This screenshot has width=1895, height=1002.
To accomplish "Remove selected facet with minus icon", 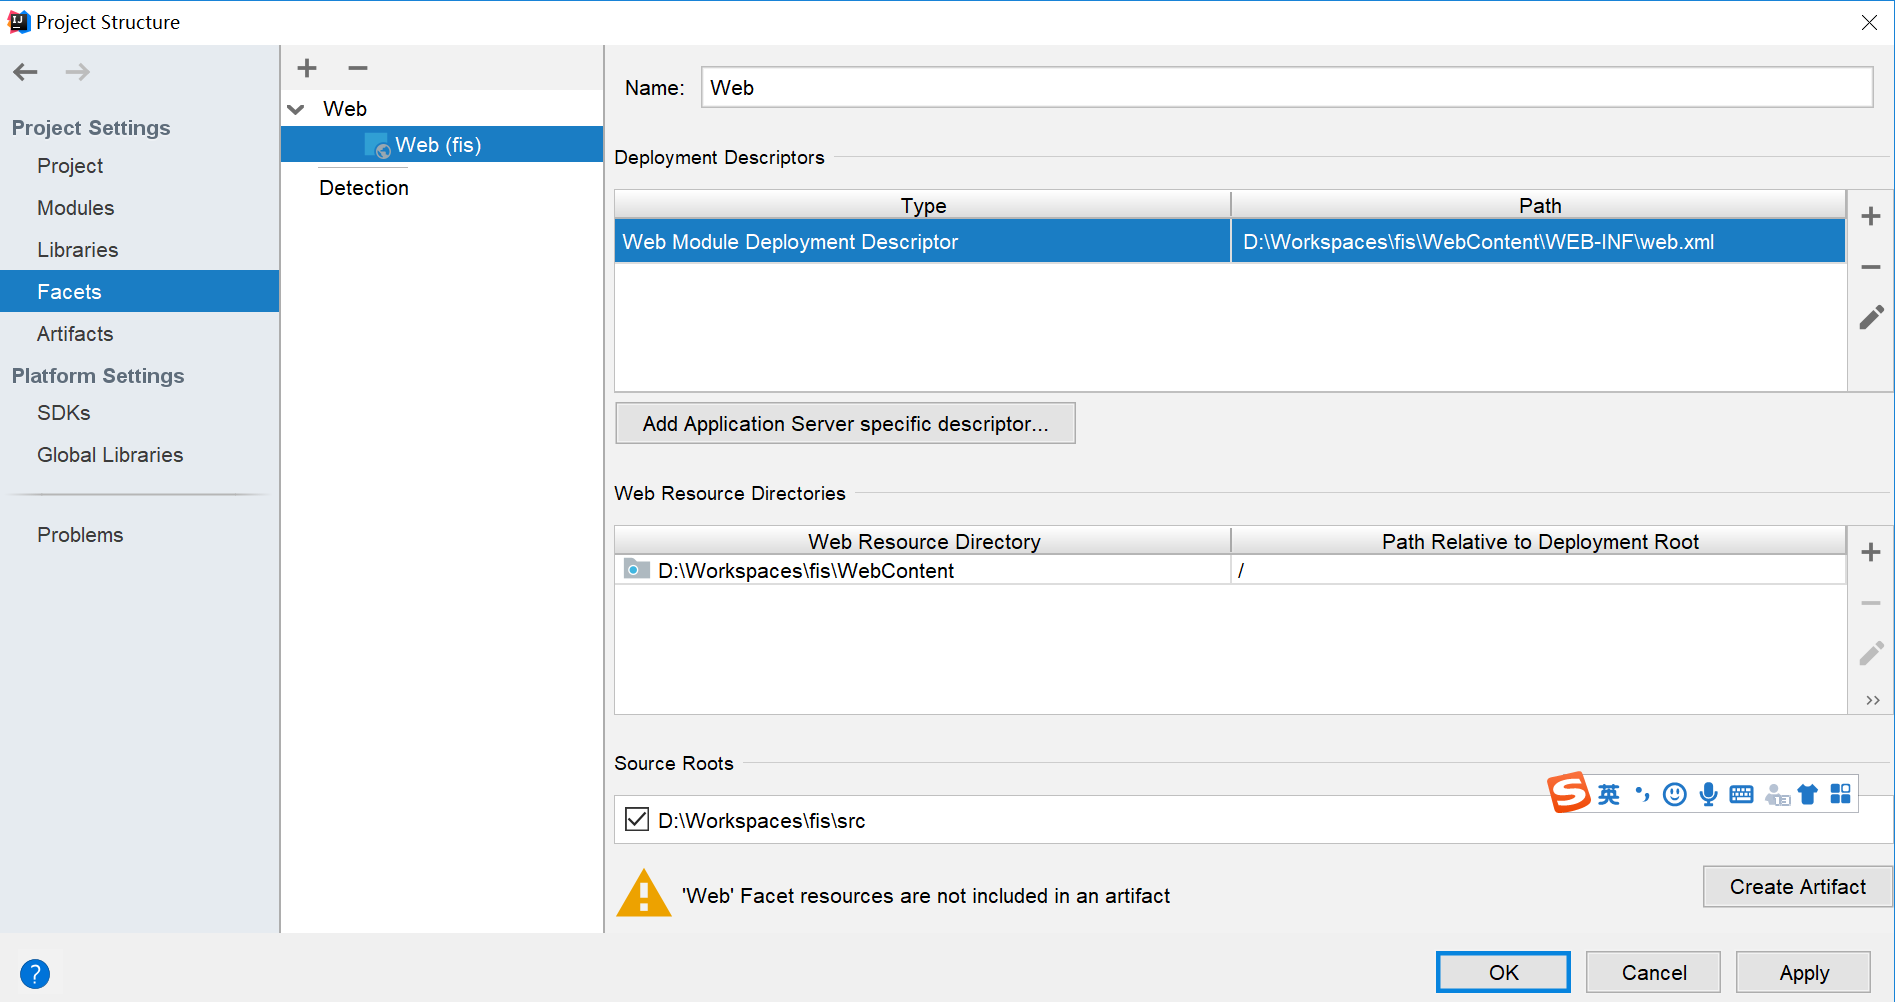I will tap(358, 68).
